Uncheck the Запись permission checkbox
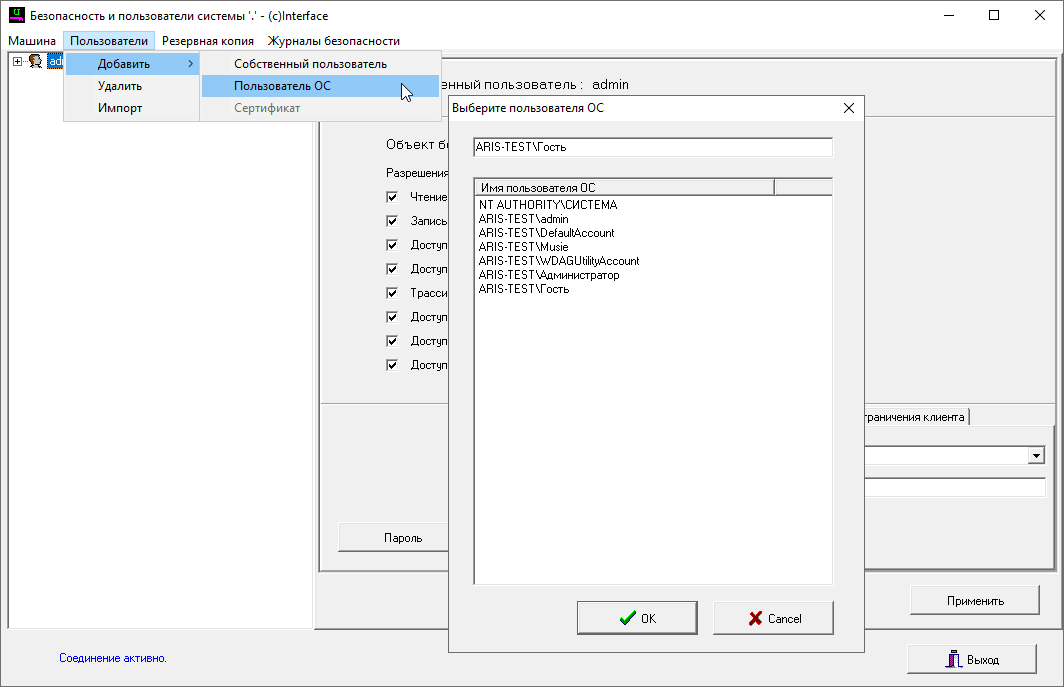The height and width of the screenshot is (687, 1064). [392, 221]
